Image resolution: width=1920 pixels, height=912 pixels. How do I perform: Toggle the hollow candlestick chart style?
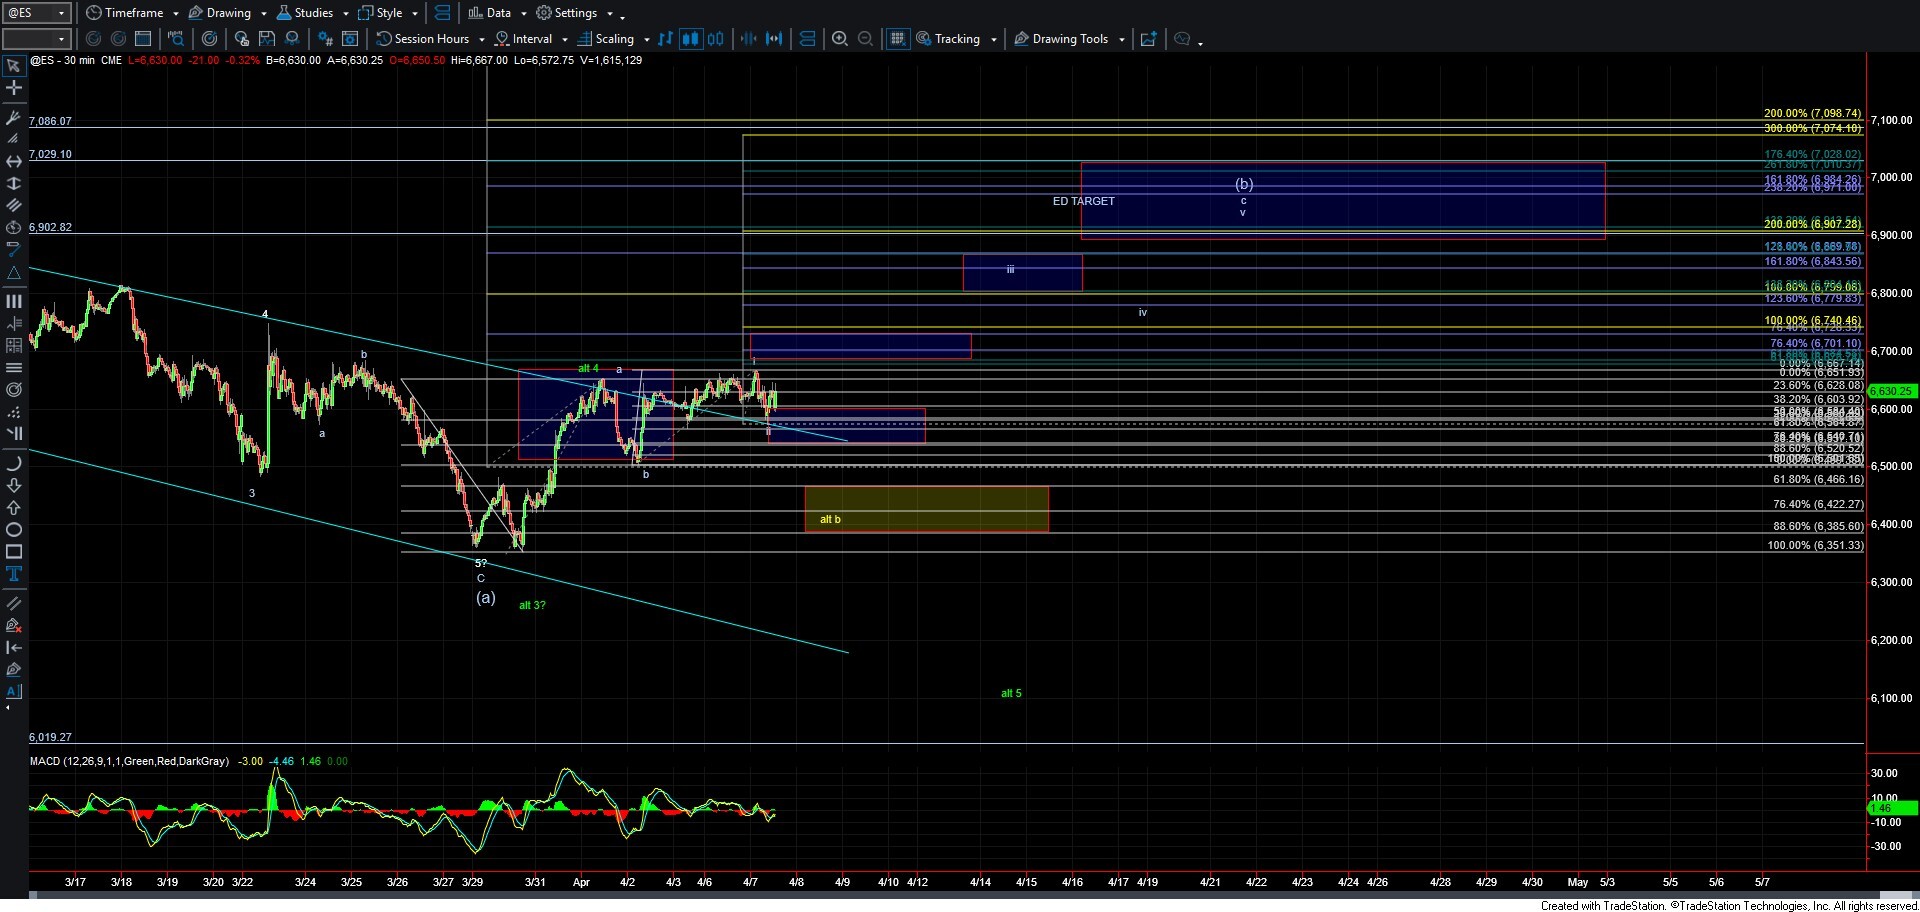click(x=716, y=39)
